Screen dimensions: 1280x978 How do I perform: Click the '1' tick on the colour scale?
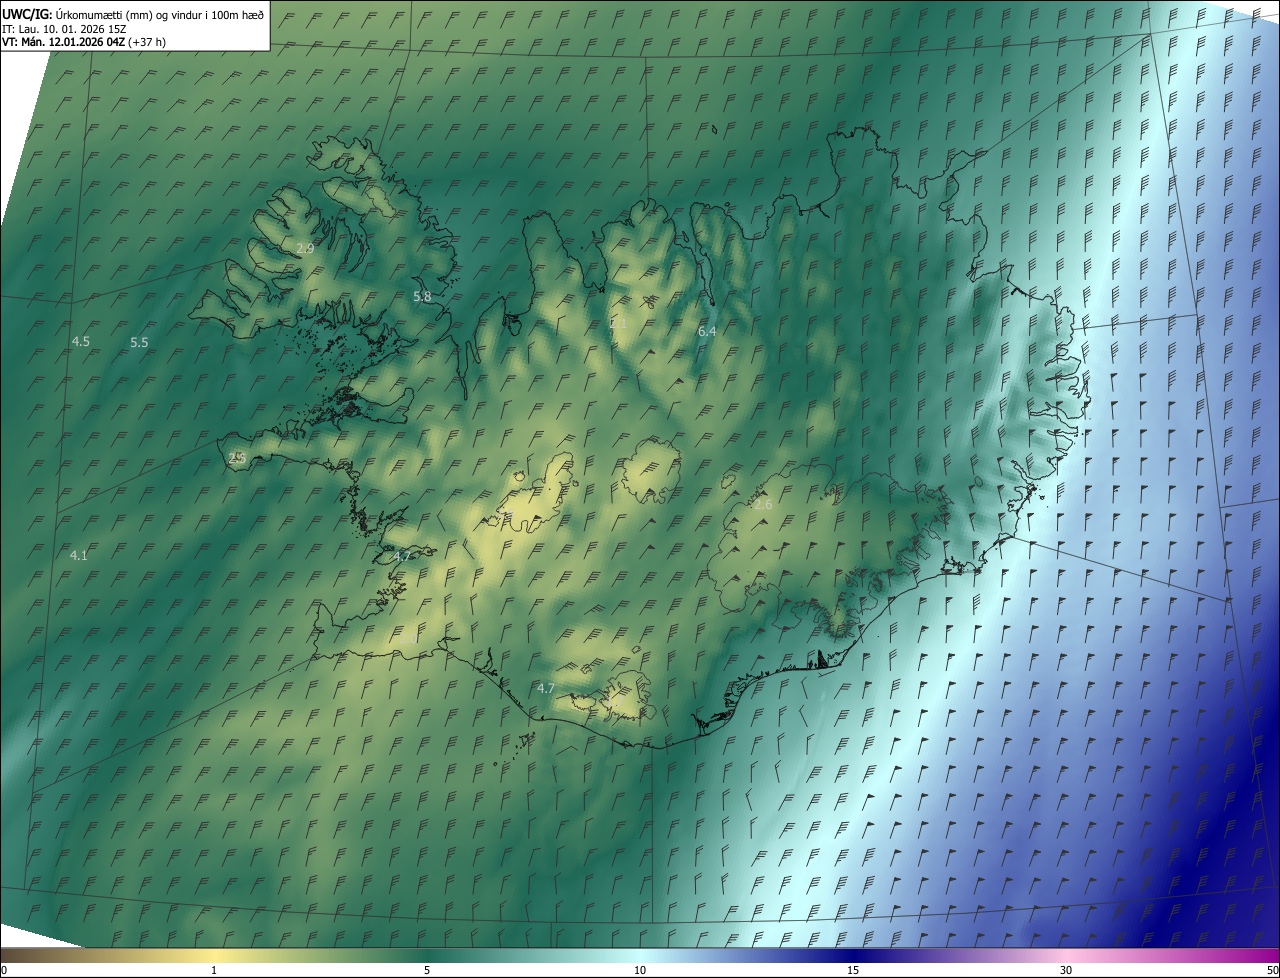[x=214, y=971]
